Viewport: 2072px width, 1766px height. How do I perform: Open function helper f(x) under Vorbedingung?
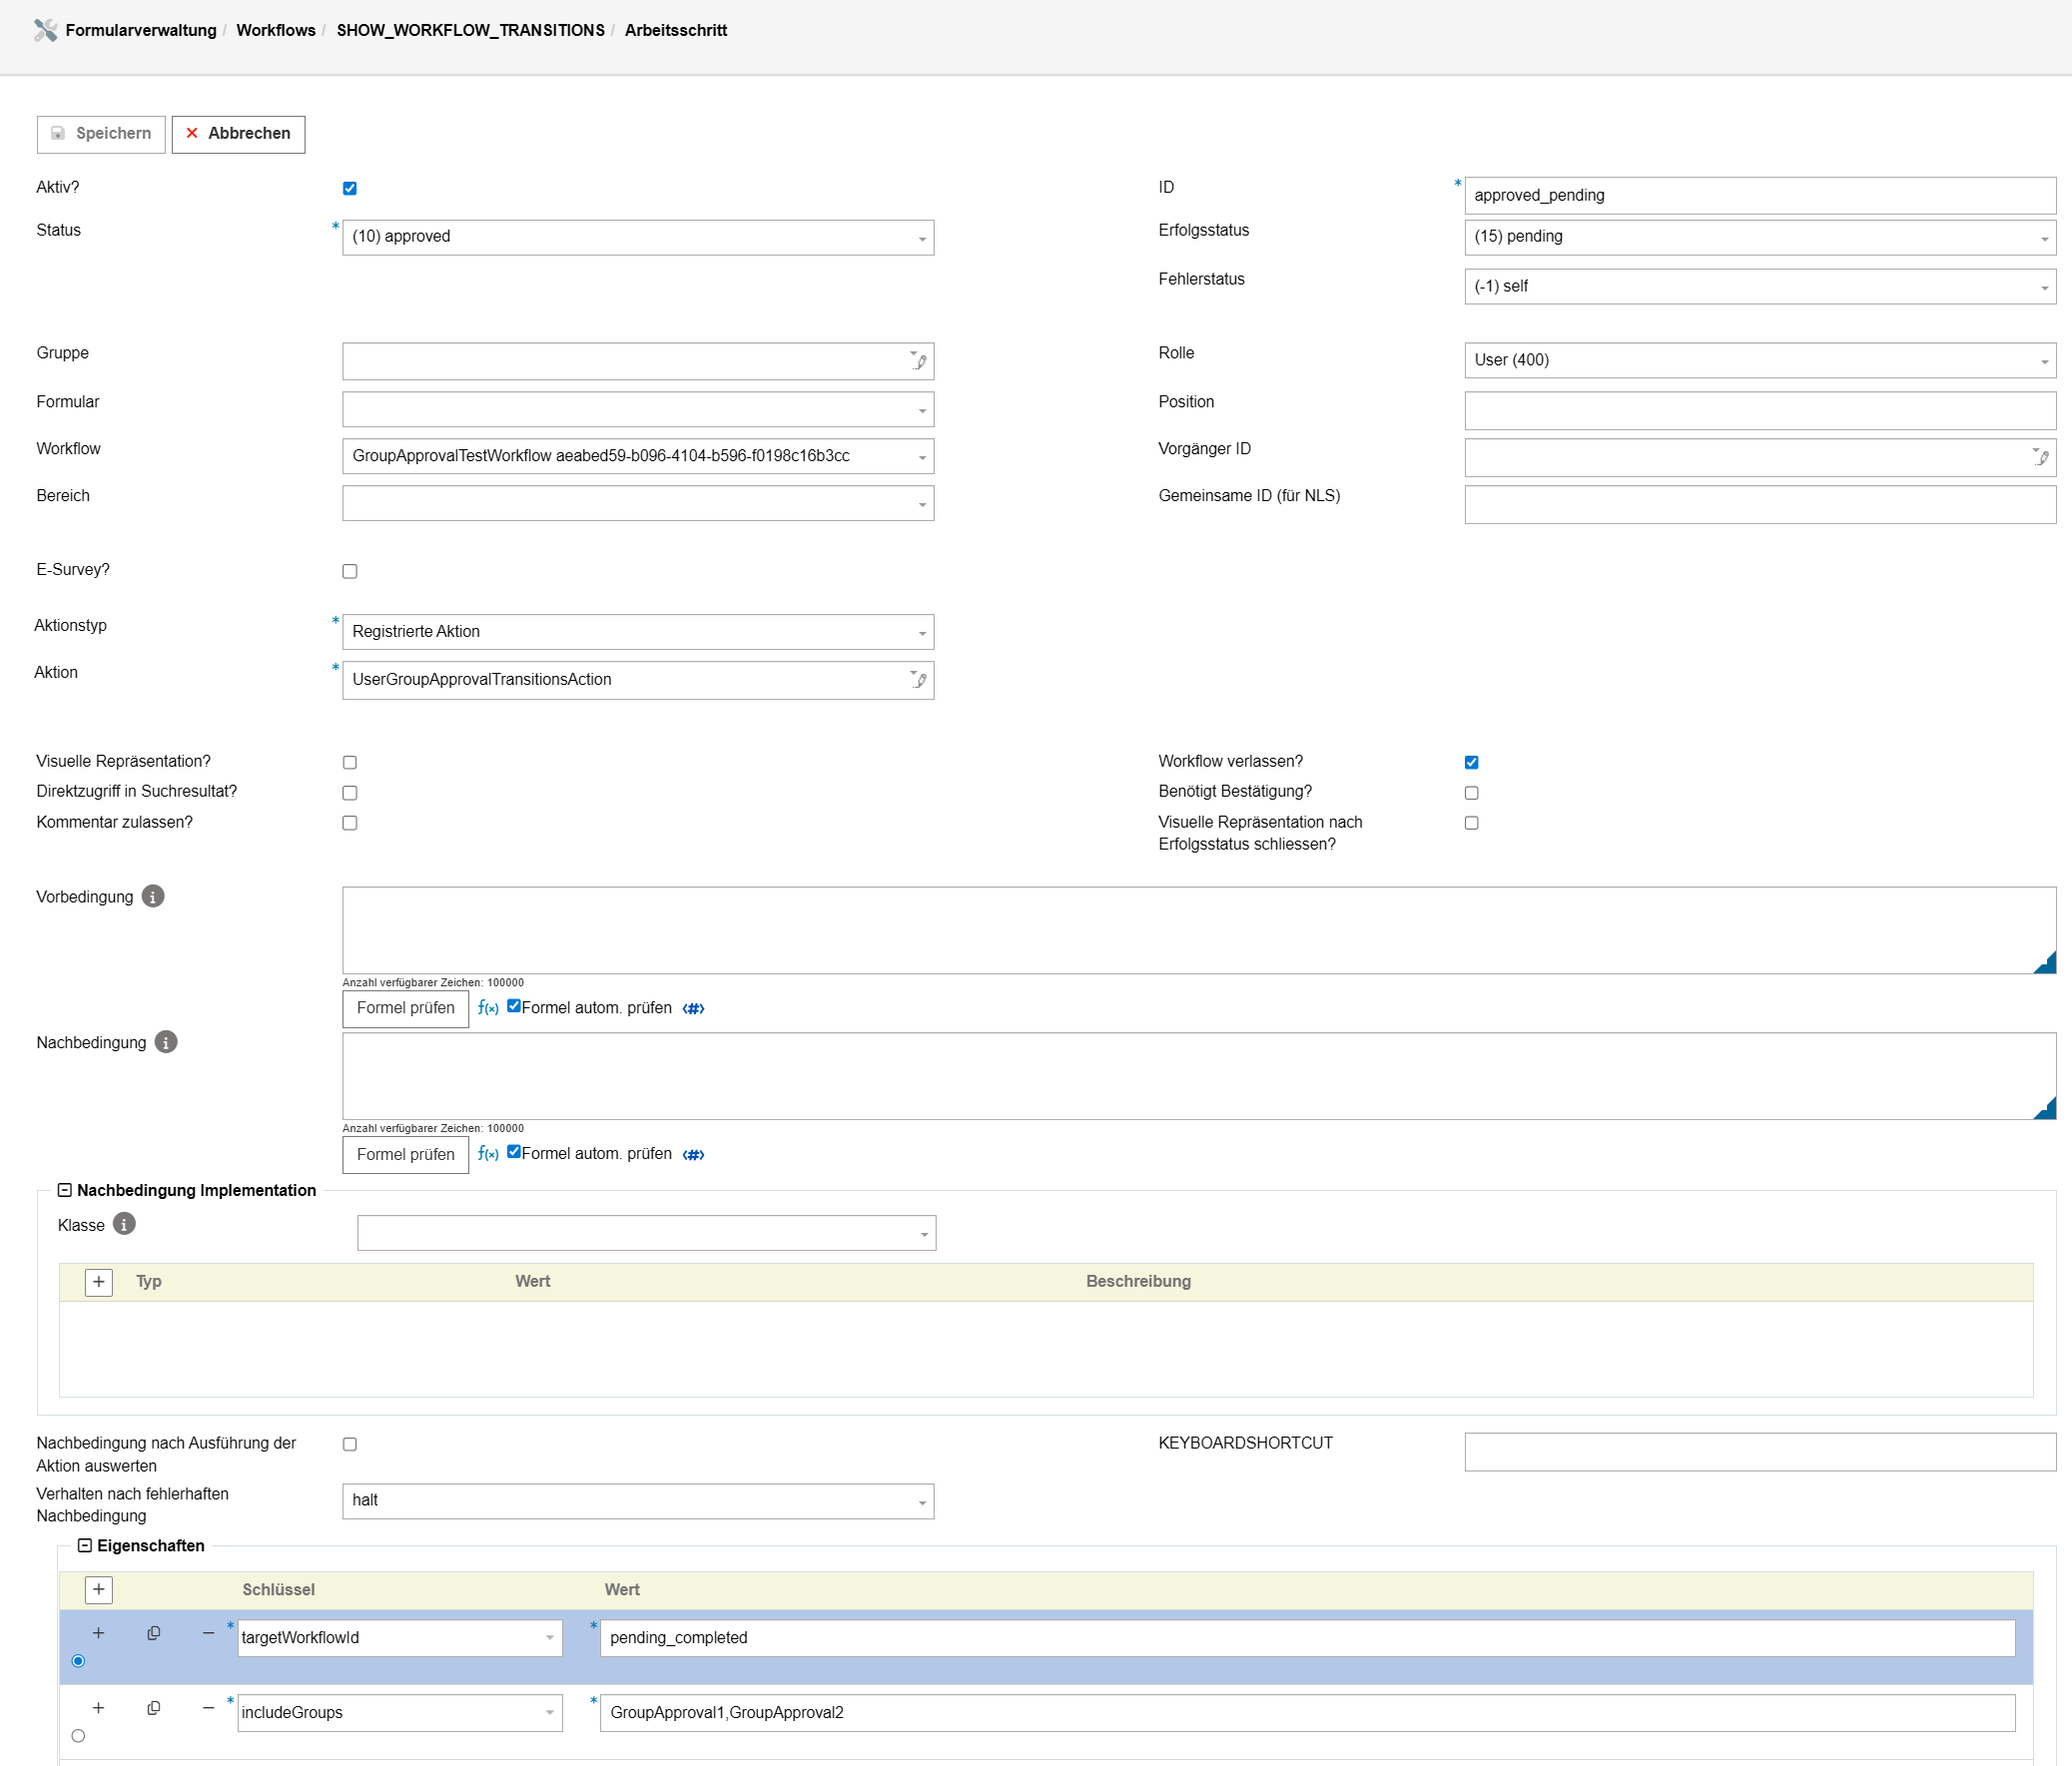tap(488, 1008)
